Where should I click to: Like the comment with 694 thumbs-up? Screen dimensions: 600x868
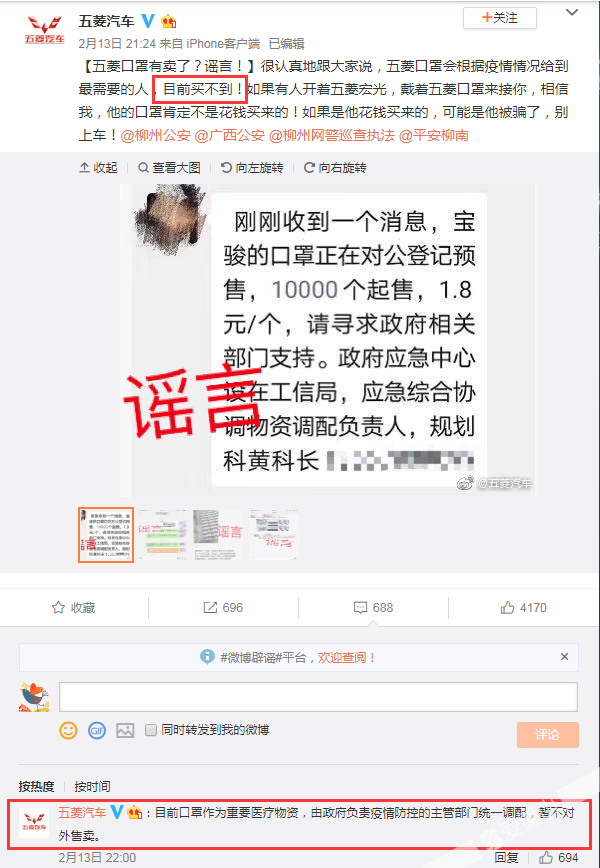point(546,857)
